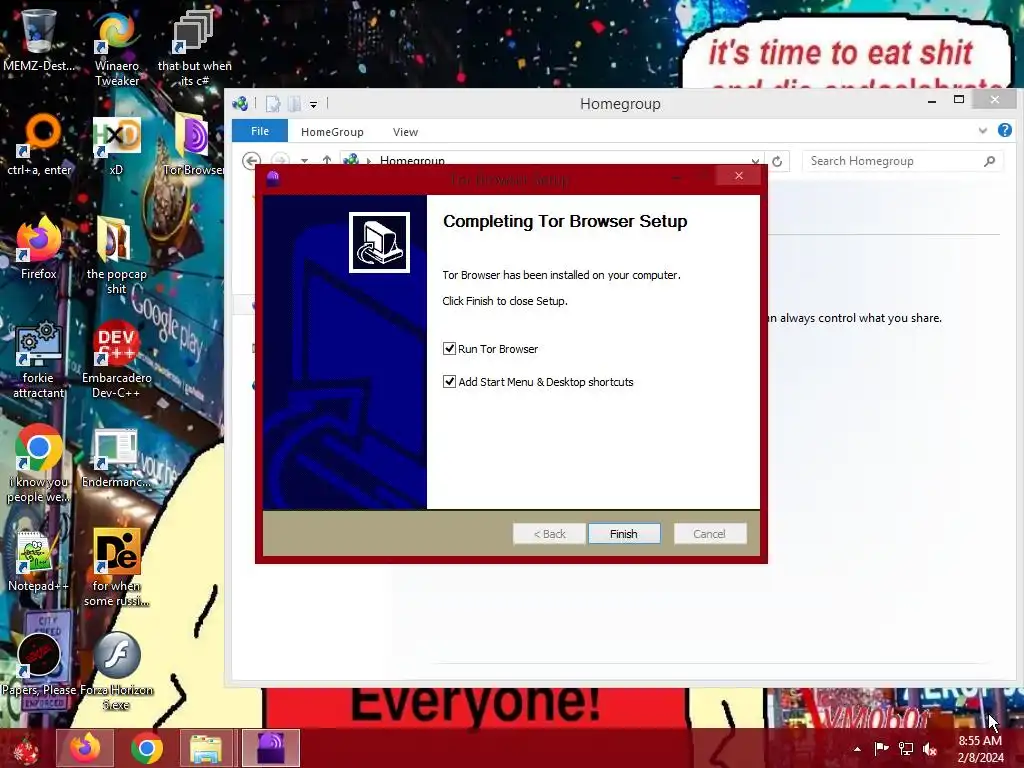Click New Folder icon in quick access toolbar
The image size is (1024, 768).
(295, 104)
